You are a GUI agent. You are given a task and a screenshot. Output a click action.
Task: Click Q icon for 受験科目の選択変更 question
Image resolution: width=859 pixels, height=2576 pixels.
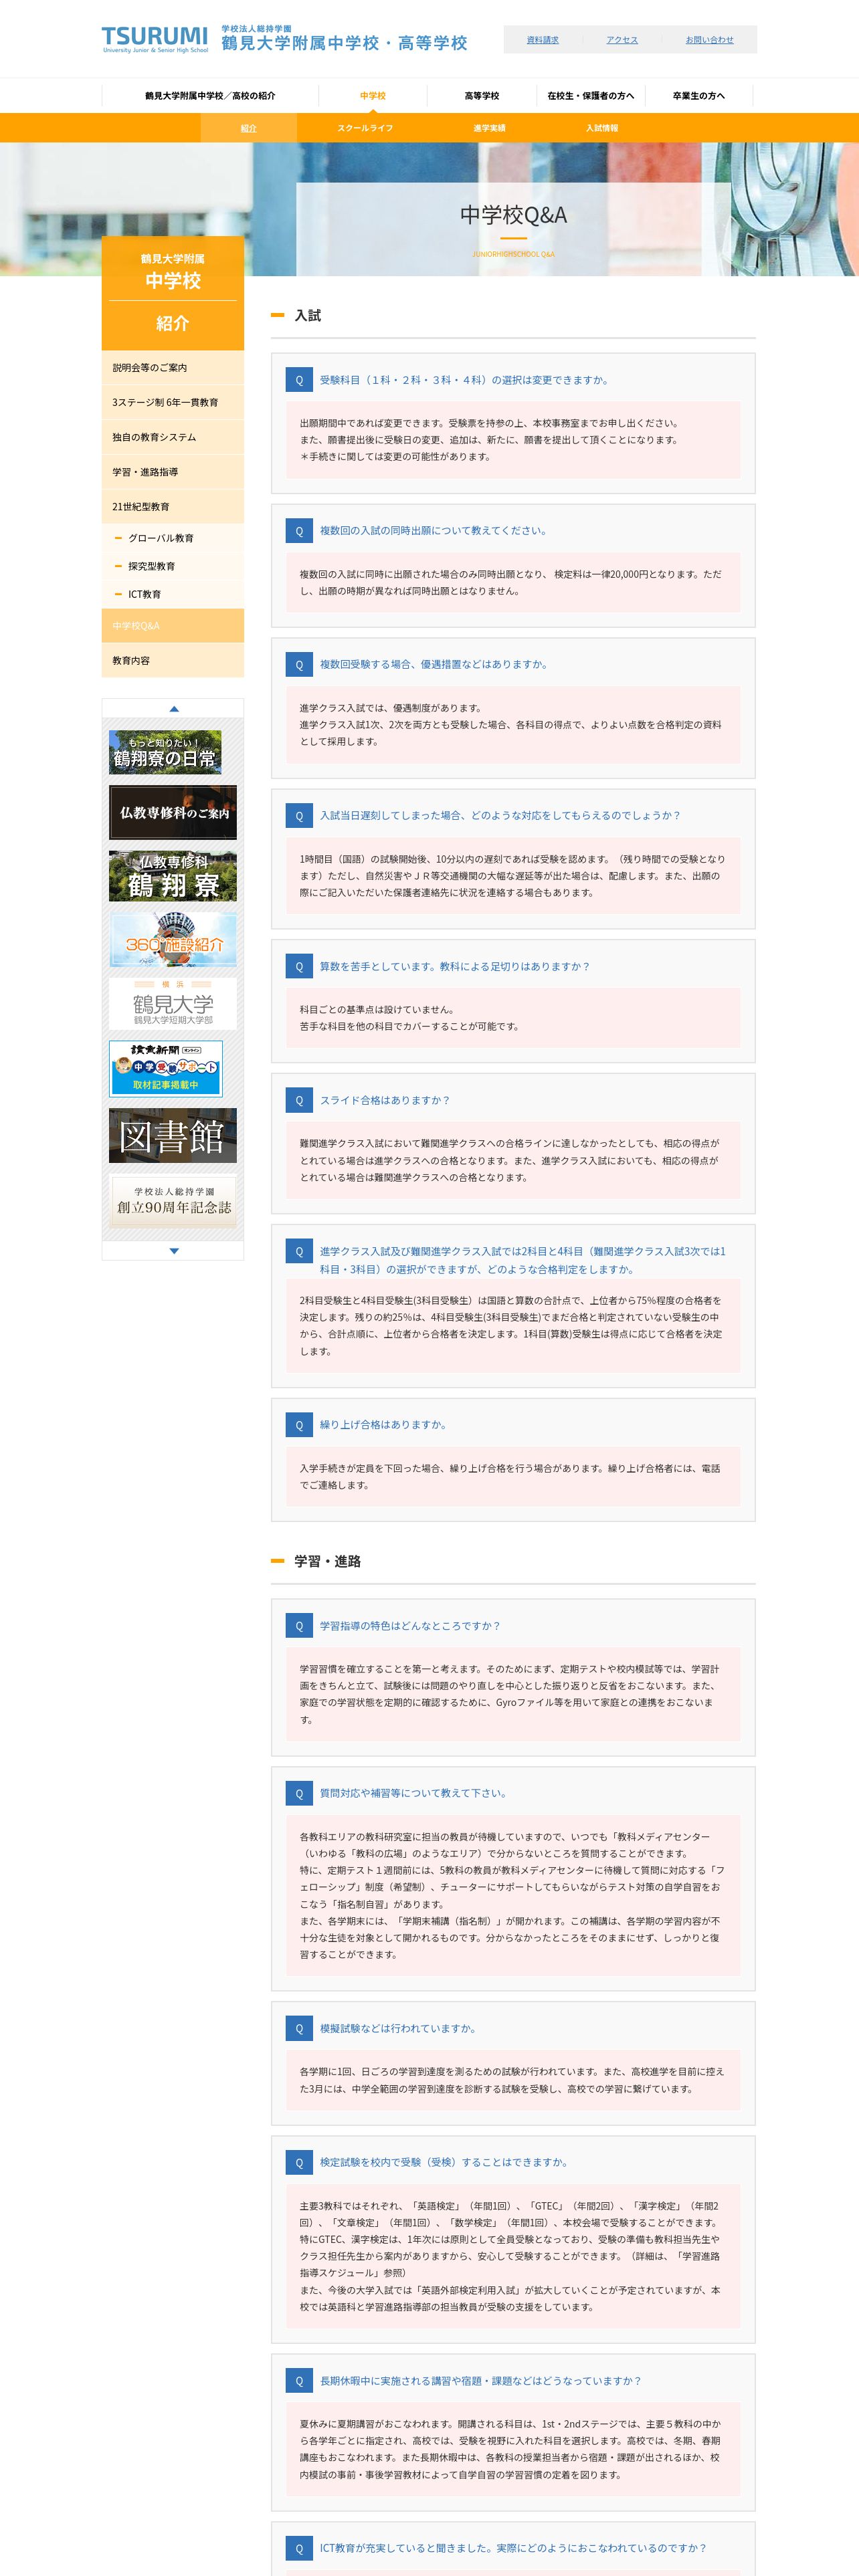tap(298, 380)
